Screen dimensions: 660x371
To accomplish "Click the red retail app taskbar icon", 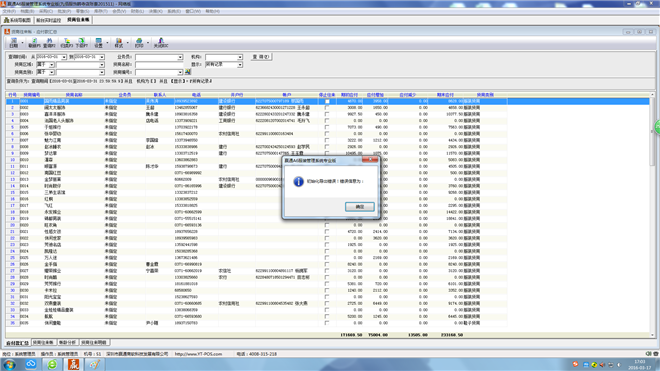I will (x=74, y=364).
